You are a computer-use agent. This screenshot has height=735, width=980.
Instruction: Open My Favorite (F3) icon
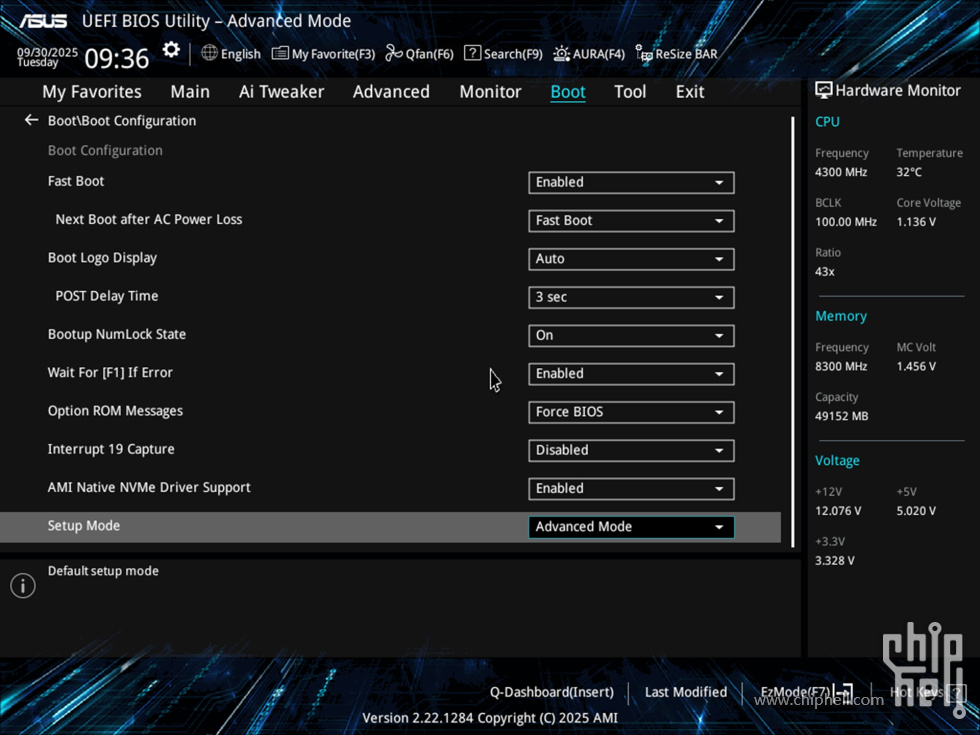pyautogui.click(x=280, y=53)
